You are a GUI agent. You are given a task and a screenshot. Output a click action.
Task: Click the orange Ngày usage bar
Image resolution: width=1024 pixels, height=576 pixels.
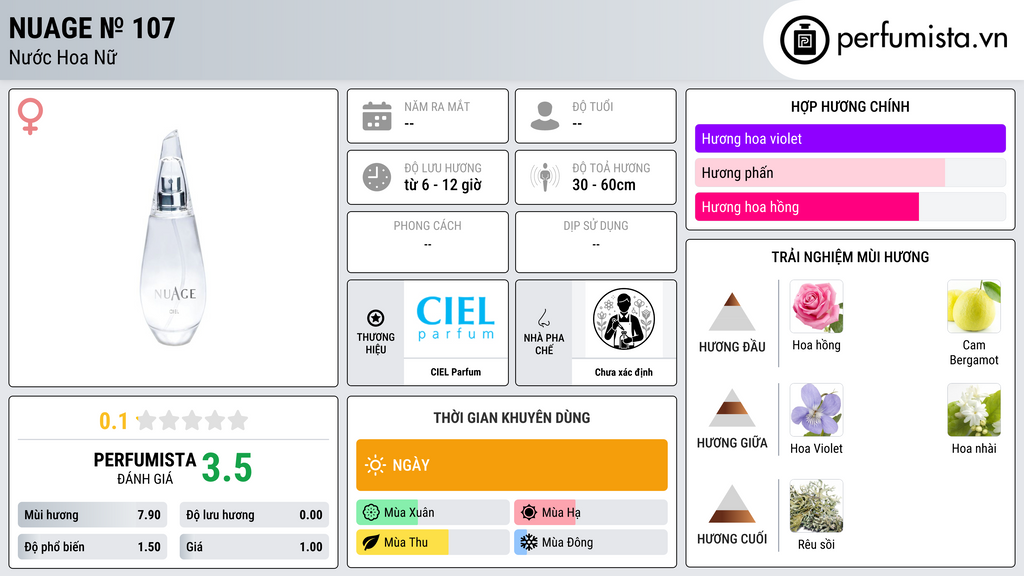pos(512,465)
